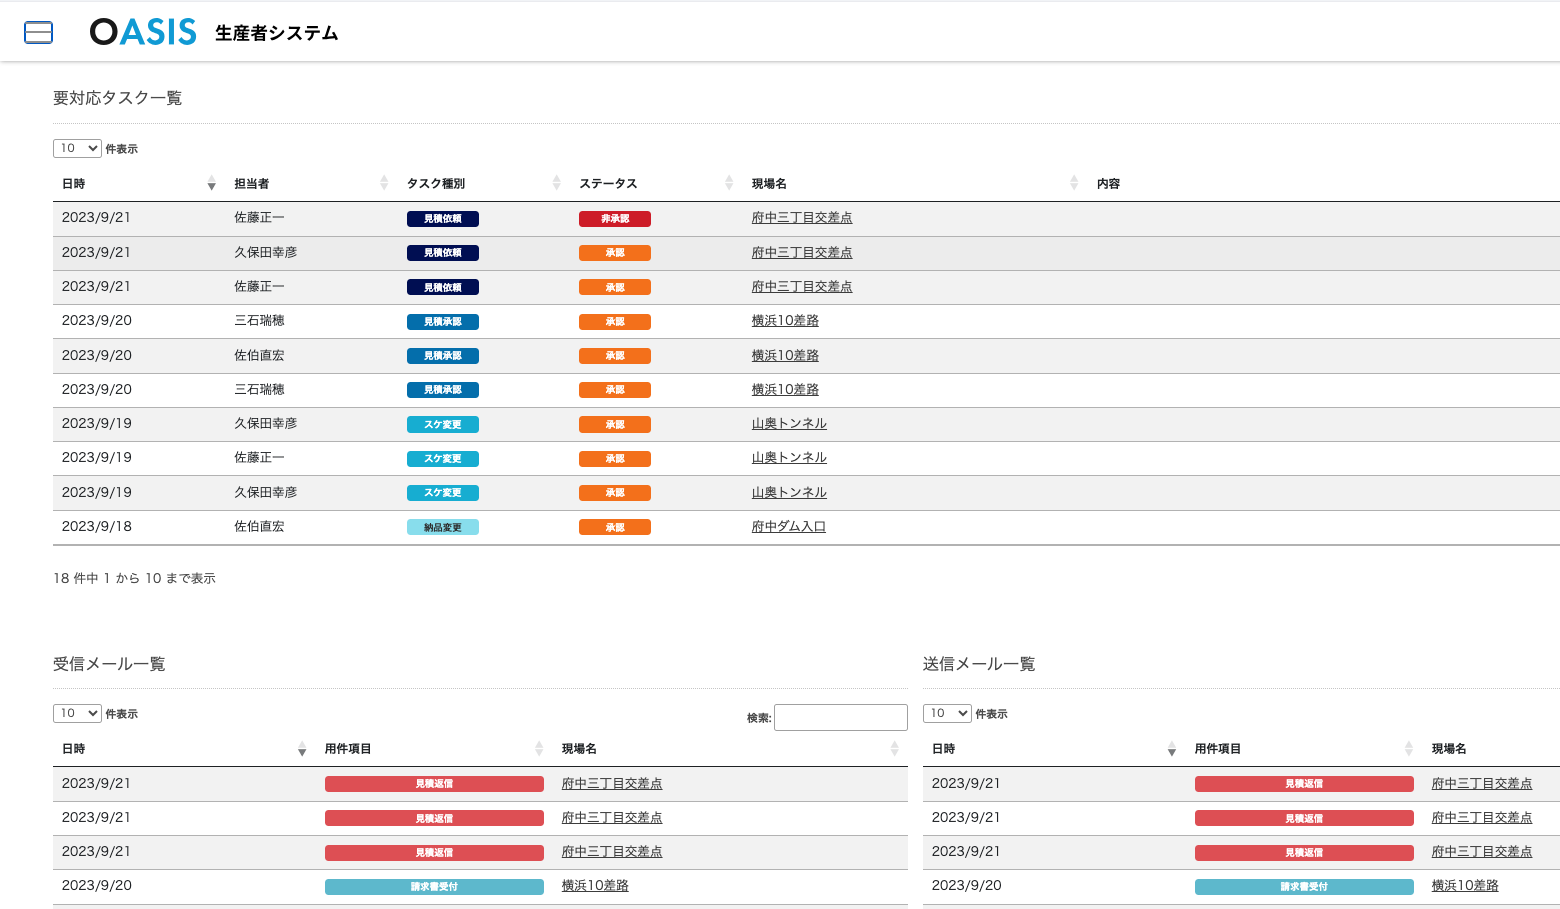
Task: Click the 納品変更 task type badge
Action: pos(442,527)
